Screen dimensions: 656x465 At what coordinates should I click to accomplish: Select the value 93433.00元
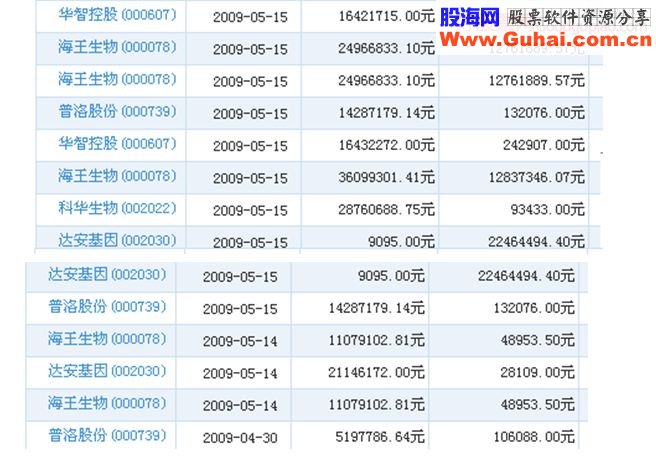click(x=547, y=210)
